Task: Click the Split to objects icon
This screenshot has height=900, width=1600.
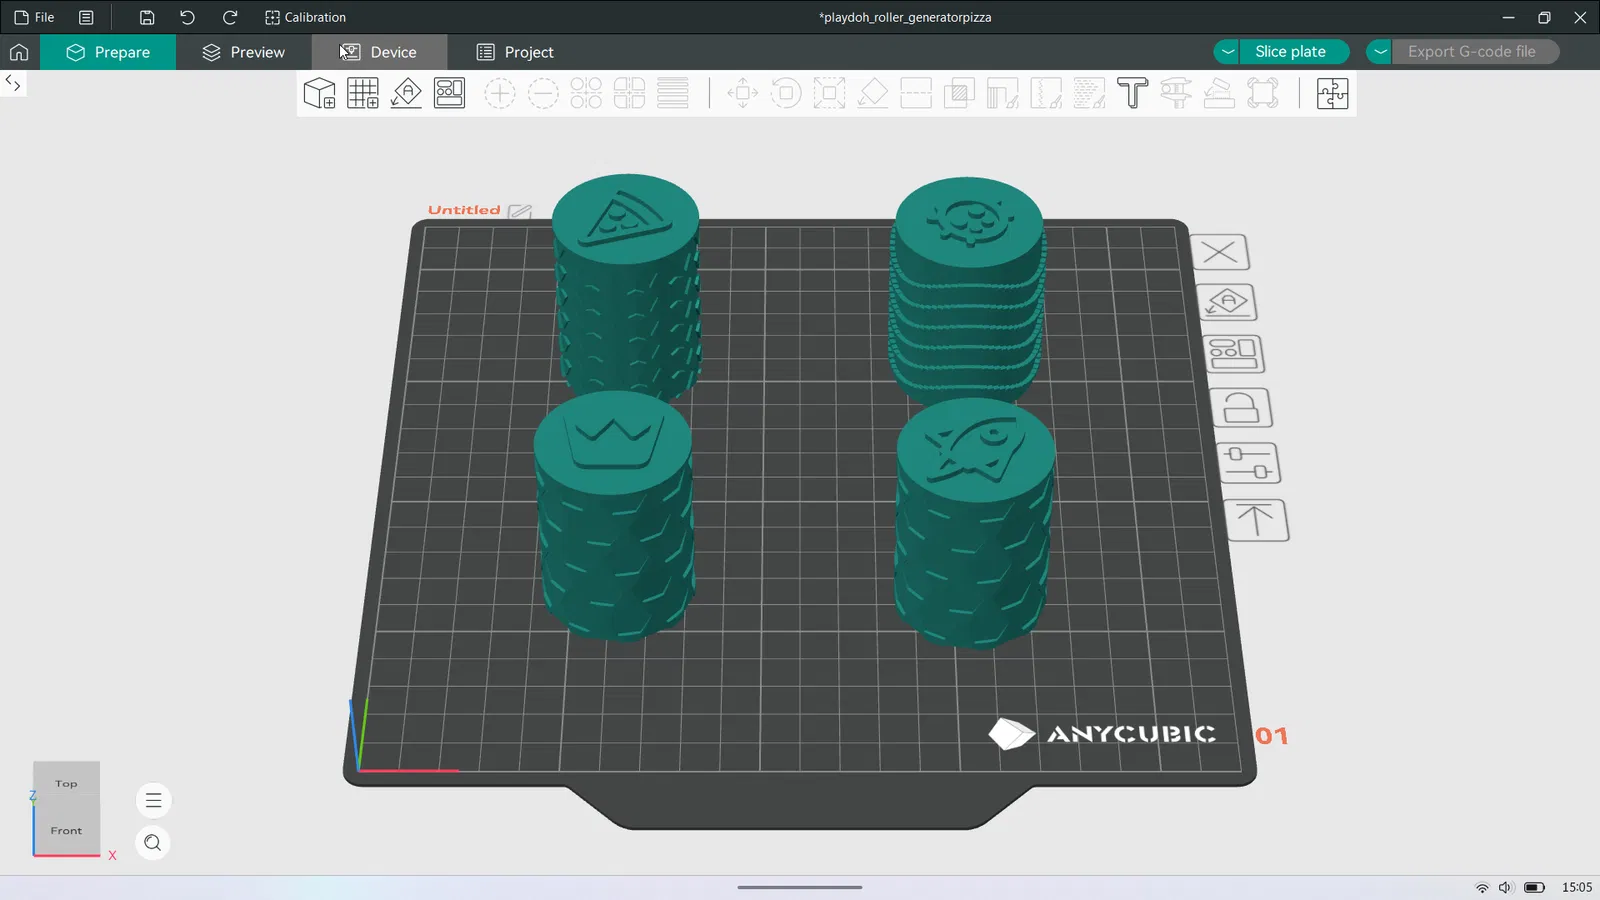Action: pyautogui.click(x=586, y=93)
